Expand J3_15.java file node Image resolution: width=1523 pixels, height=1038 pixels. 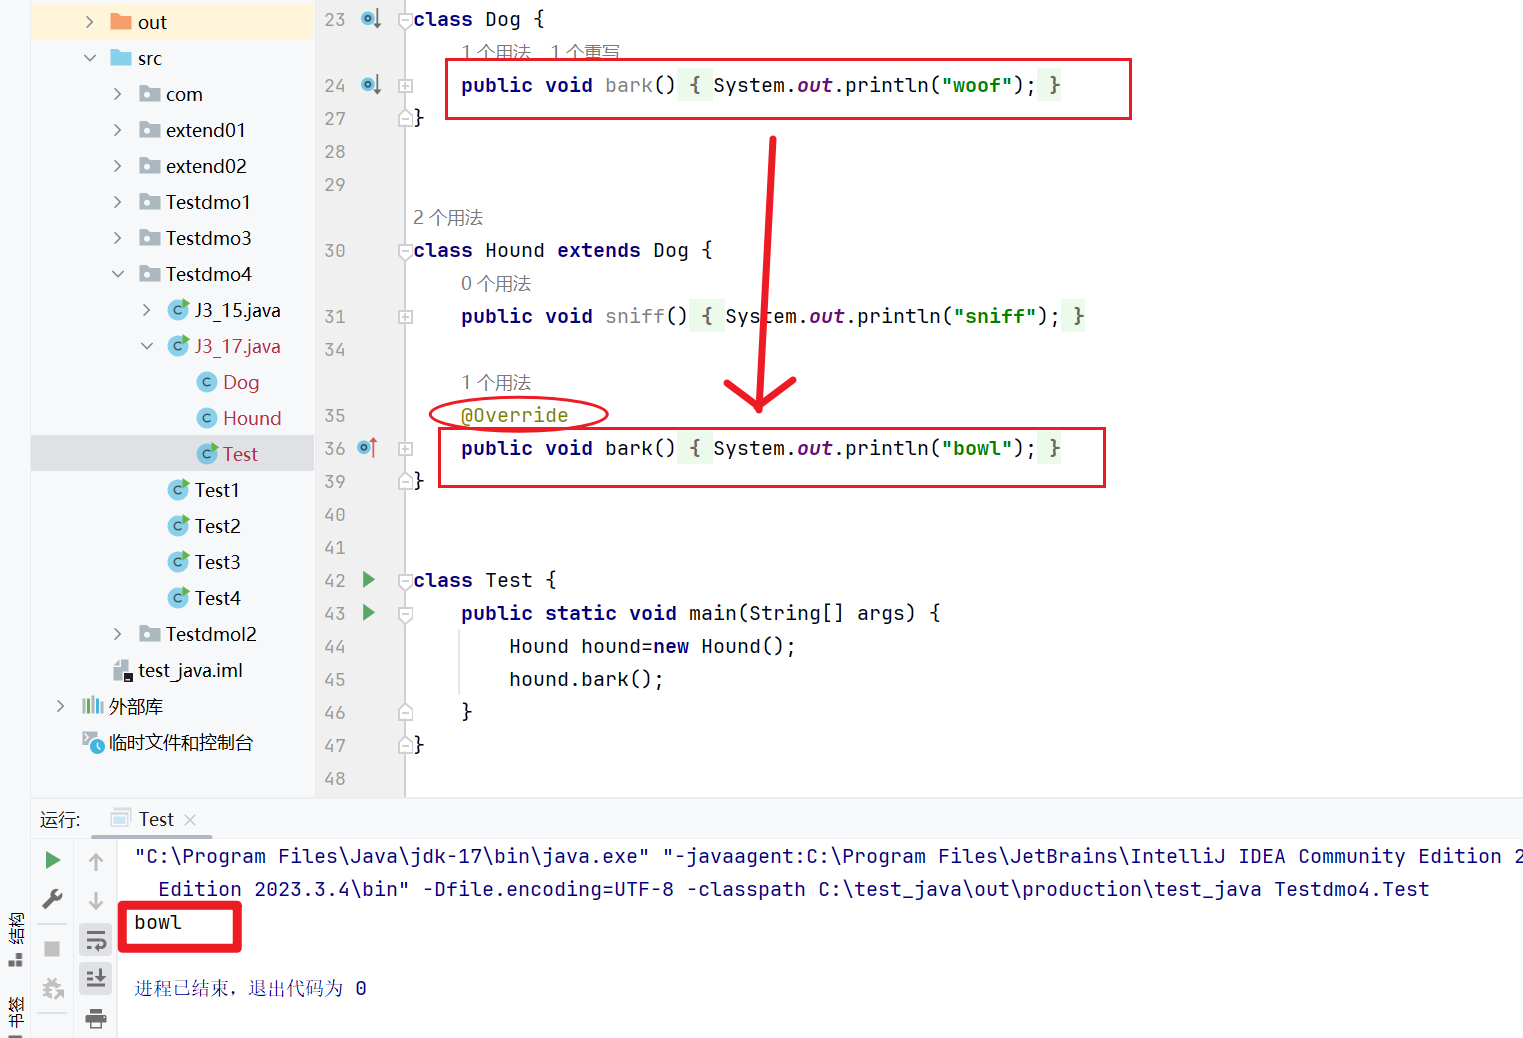pos(147,310)
